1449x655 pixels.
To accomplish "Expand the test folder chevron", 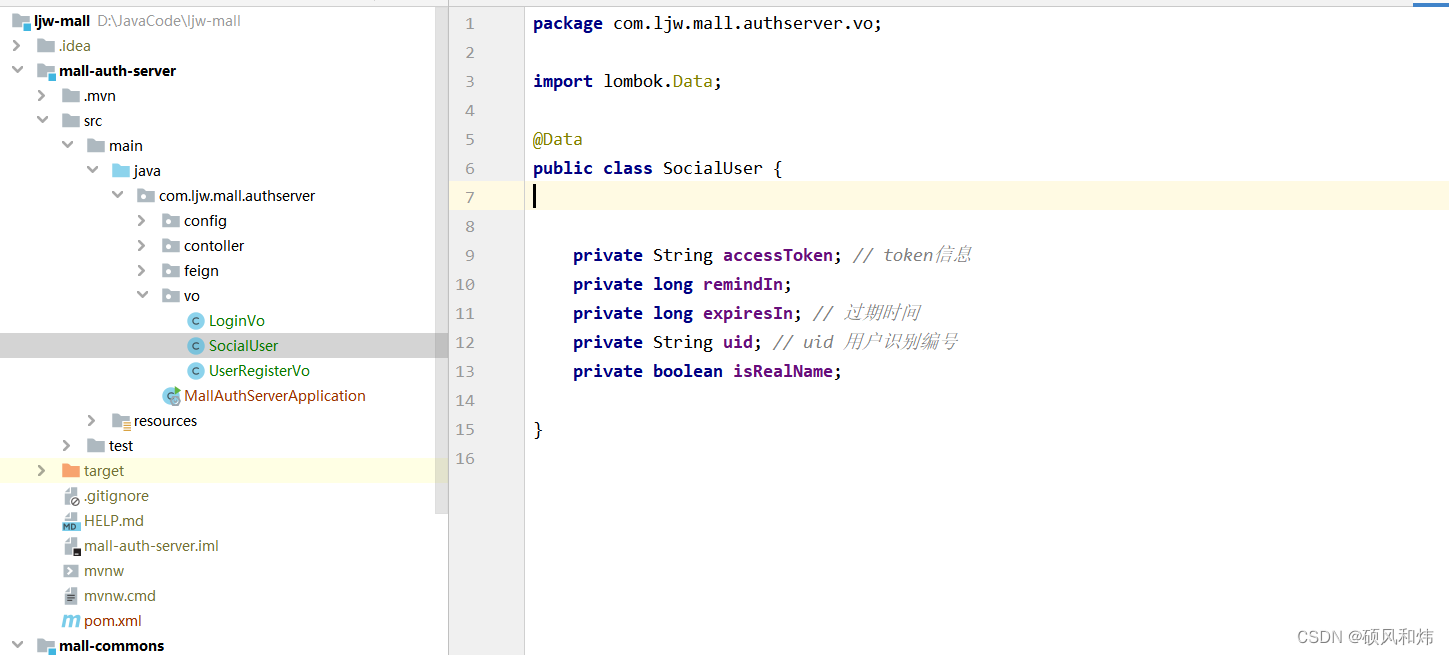I will (67, 445).
